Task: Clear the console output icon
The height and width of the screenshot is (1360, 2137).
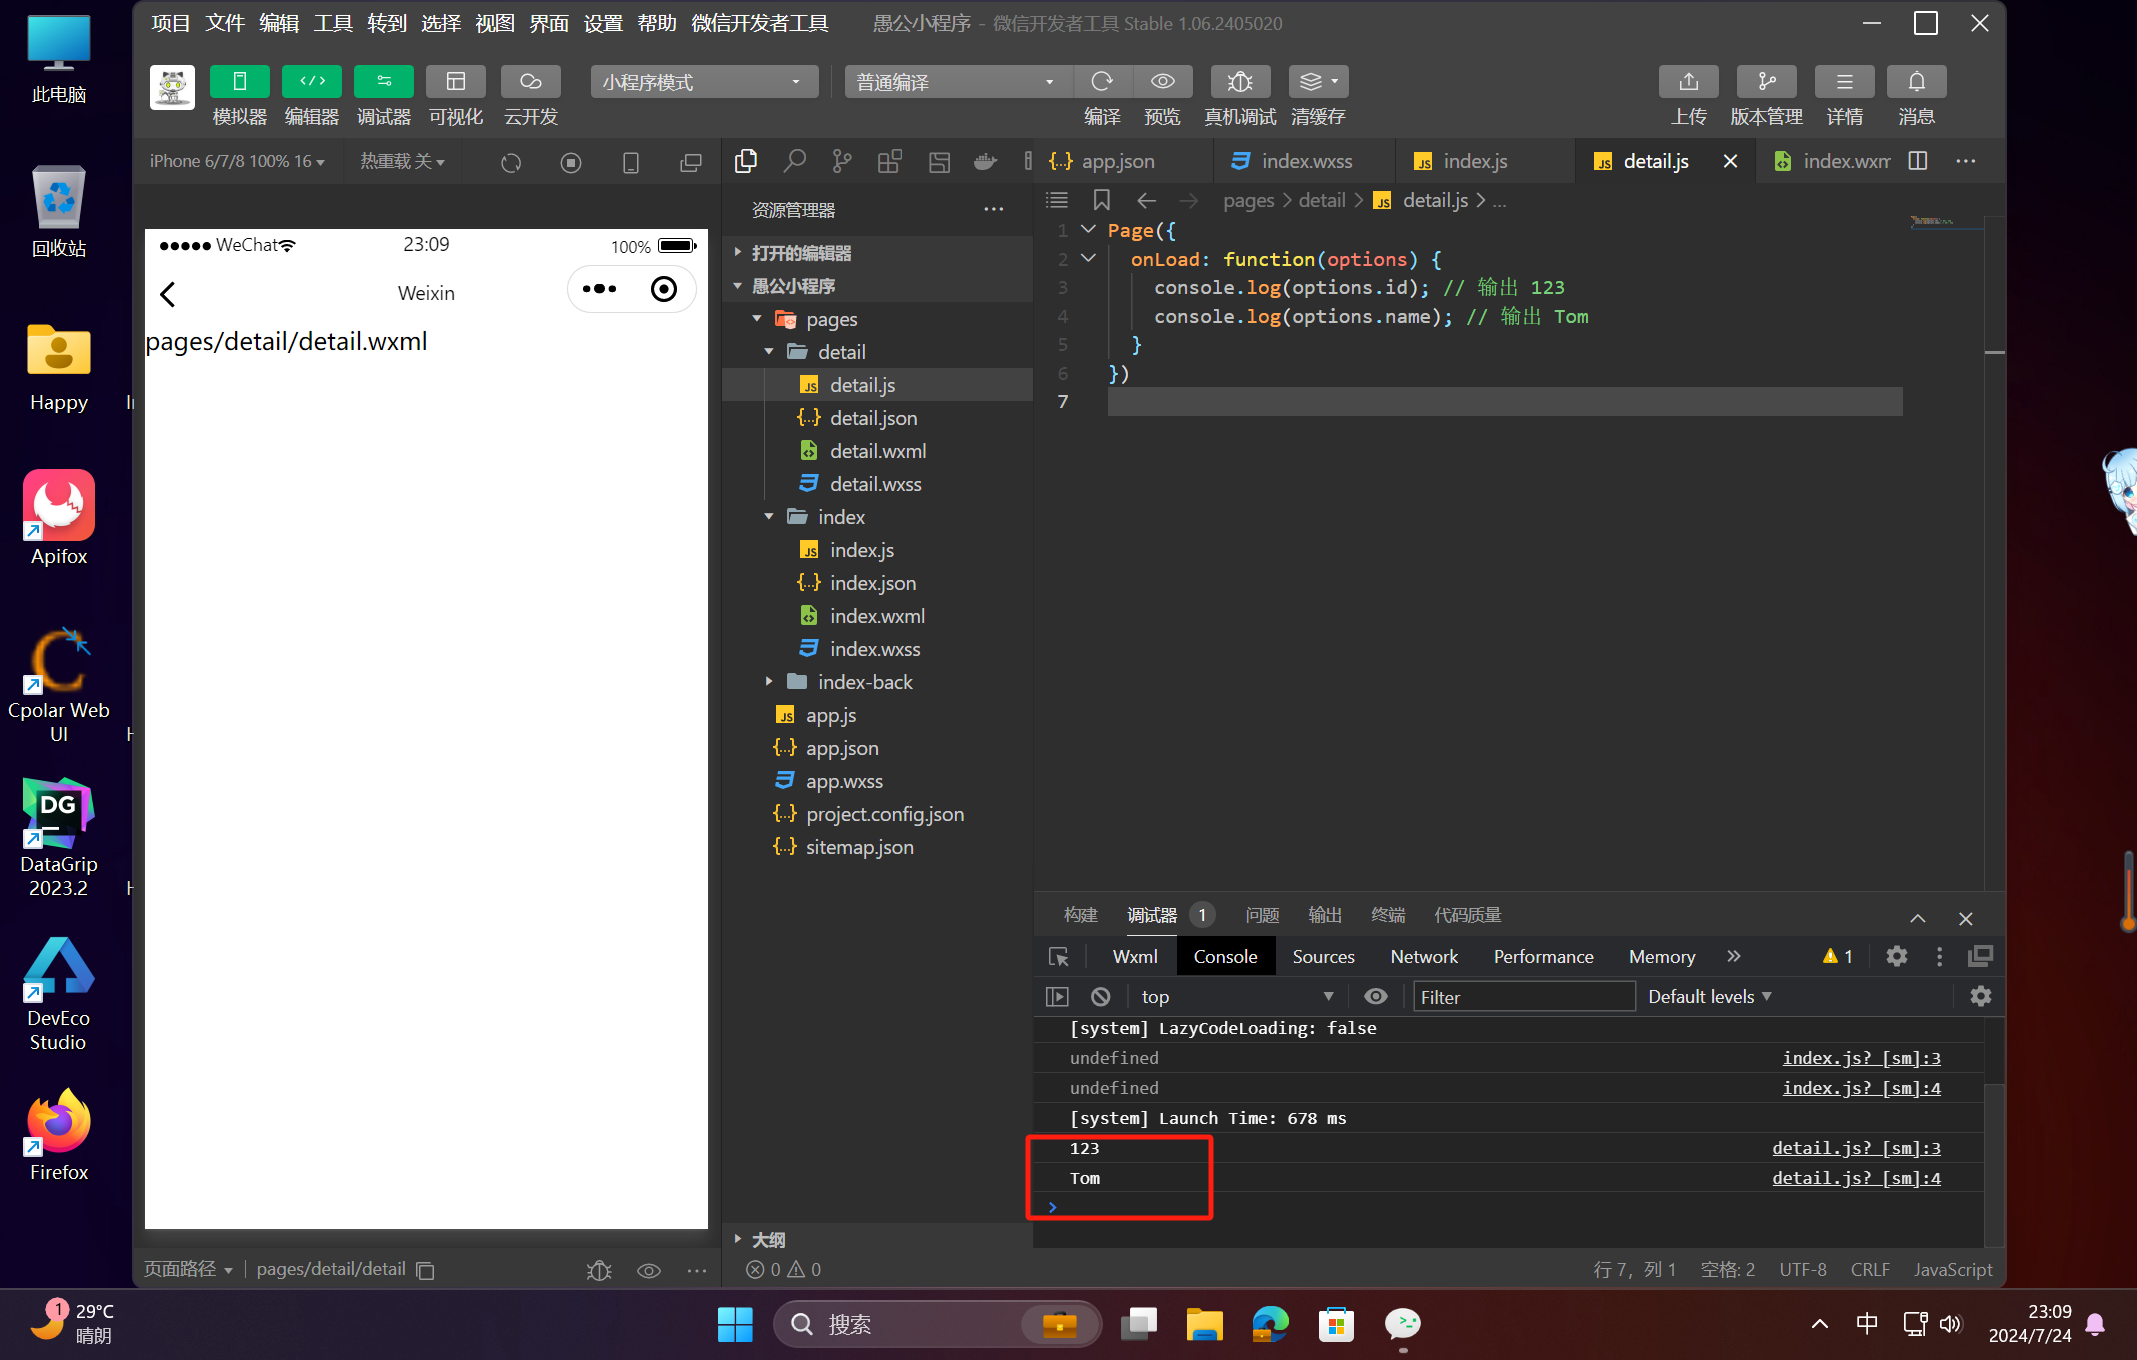Action: (1100, 996)
